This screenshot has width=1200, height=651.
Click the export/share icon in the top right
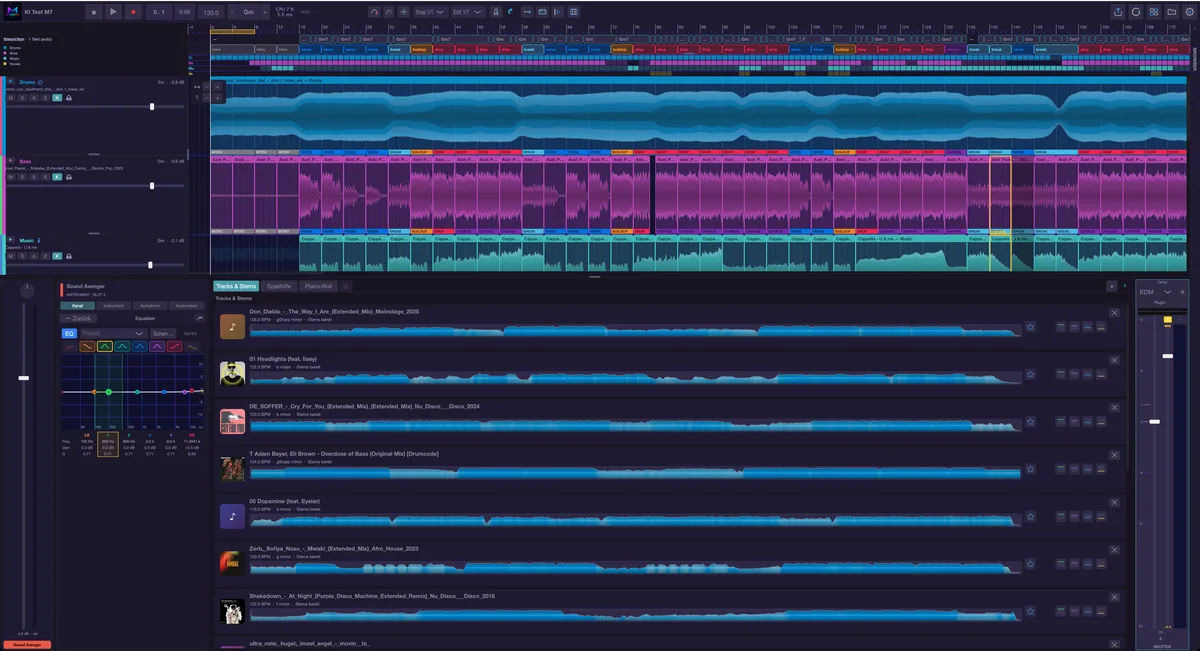coord(1117,12)
